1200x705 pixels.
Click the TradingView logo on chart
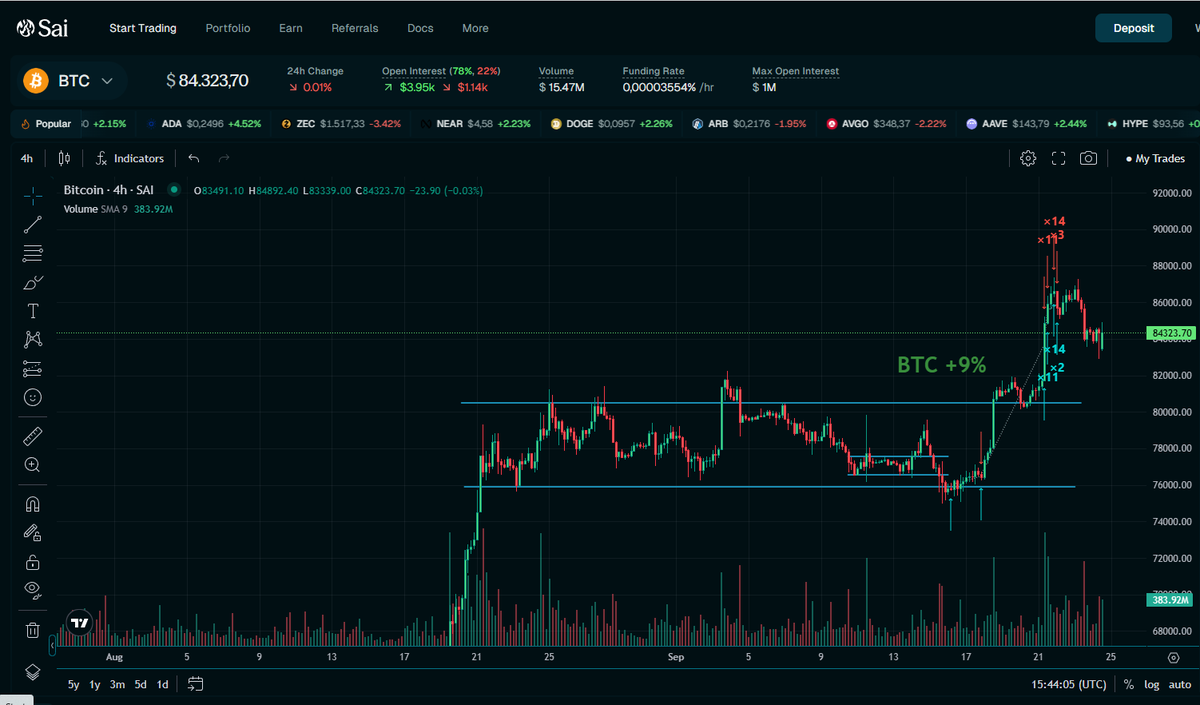pyautogui.click(x=80, y=622)
